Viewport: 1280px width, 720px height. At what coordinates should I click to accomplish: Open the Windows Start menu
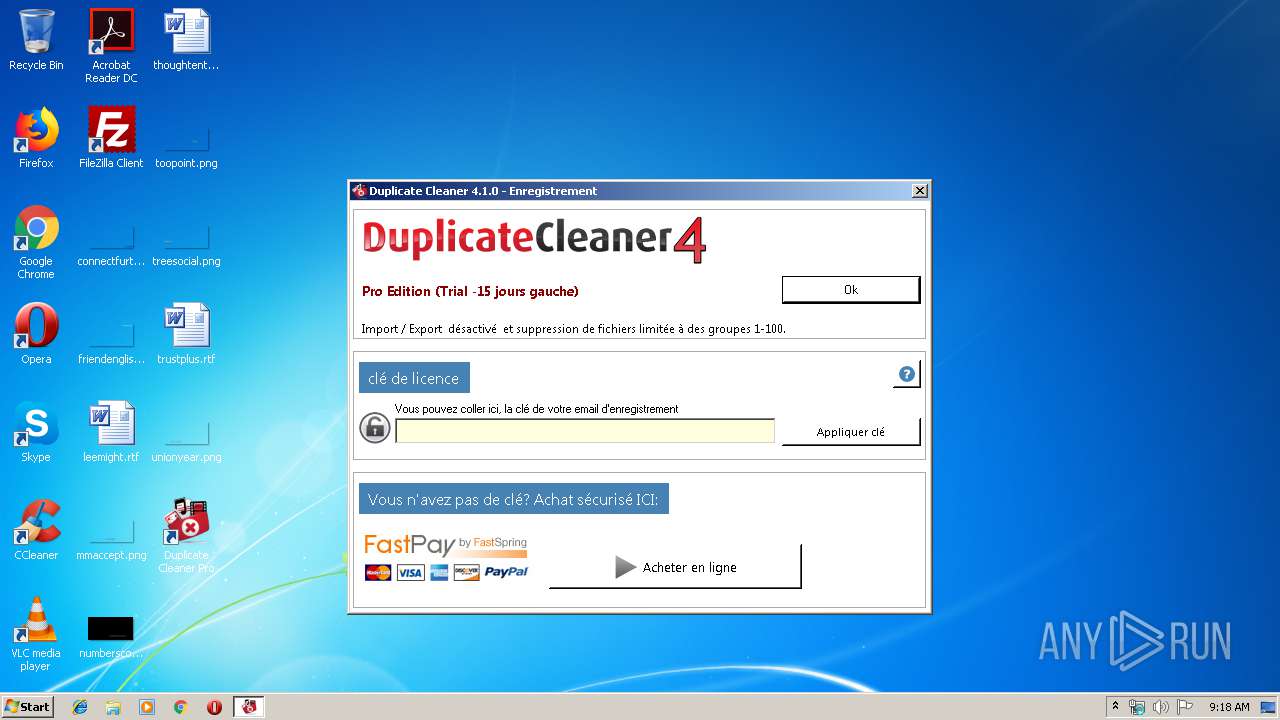coord(28,706)
